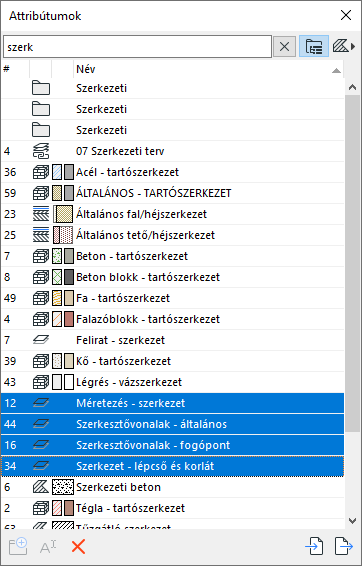Select 'Falazóblokk - tartószerkezet' row
This screenshot has width=362, height=566.
pos(173,319)
